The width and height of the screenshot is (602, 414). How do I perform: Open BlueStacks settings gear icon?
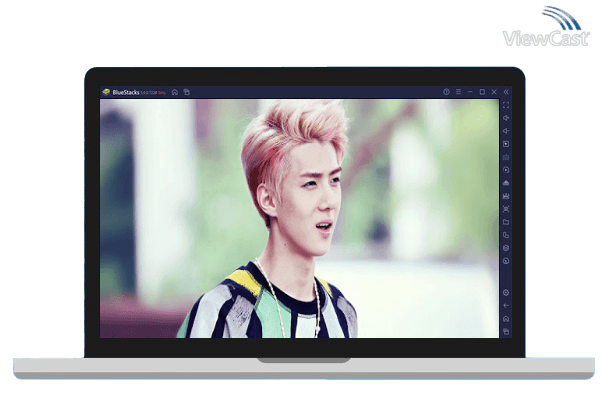(x=506, y=293)
